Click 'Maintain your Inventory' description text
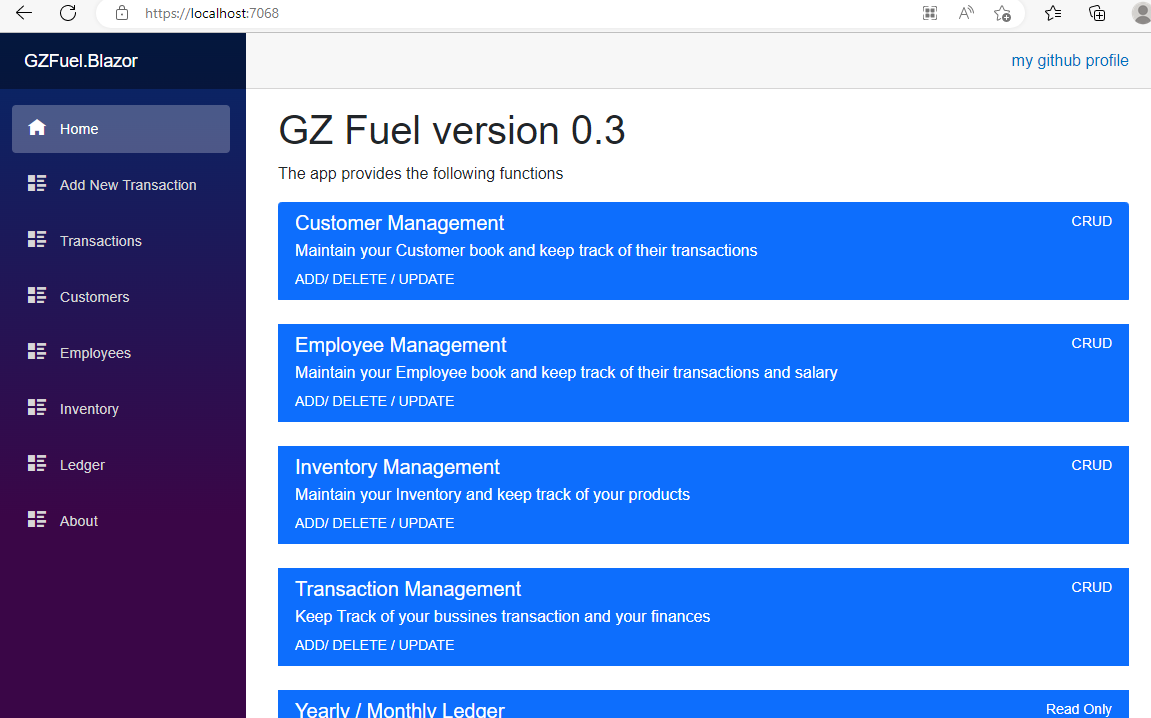1151x718 pixels. (x=493, y=494)
